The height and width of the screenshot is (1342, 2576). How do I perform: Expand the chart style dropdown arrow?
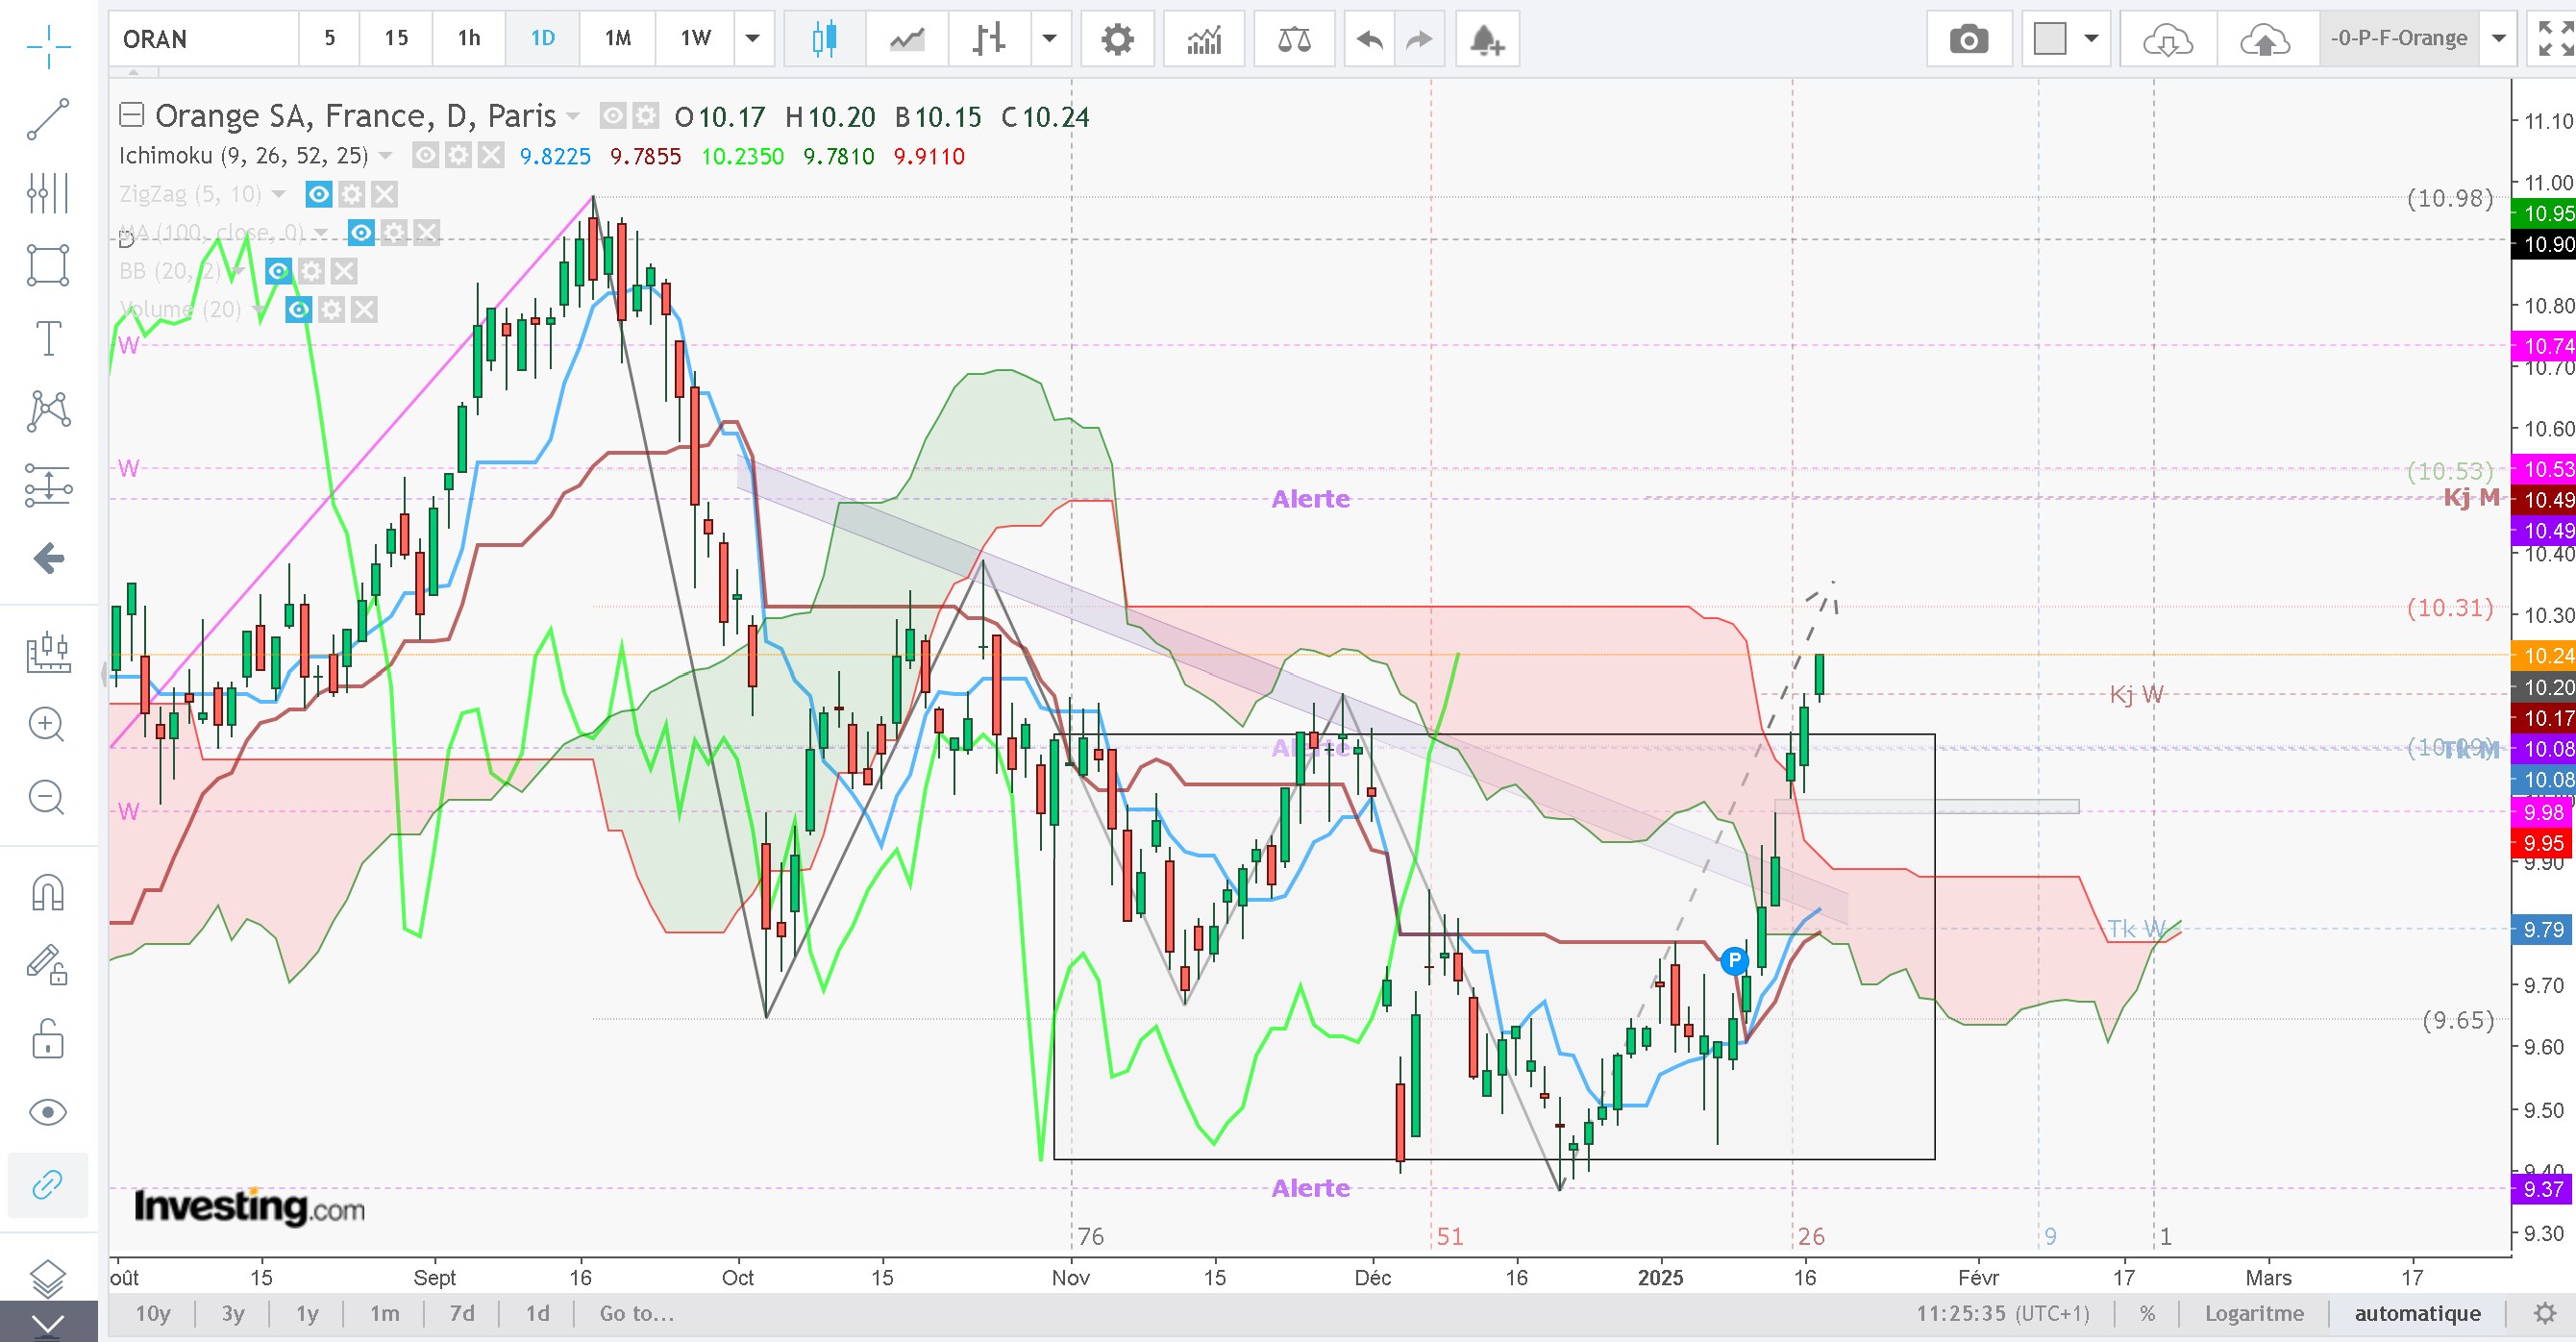click(1049, 39)
